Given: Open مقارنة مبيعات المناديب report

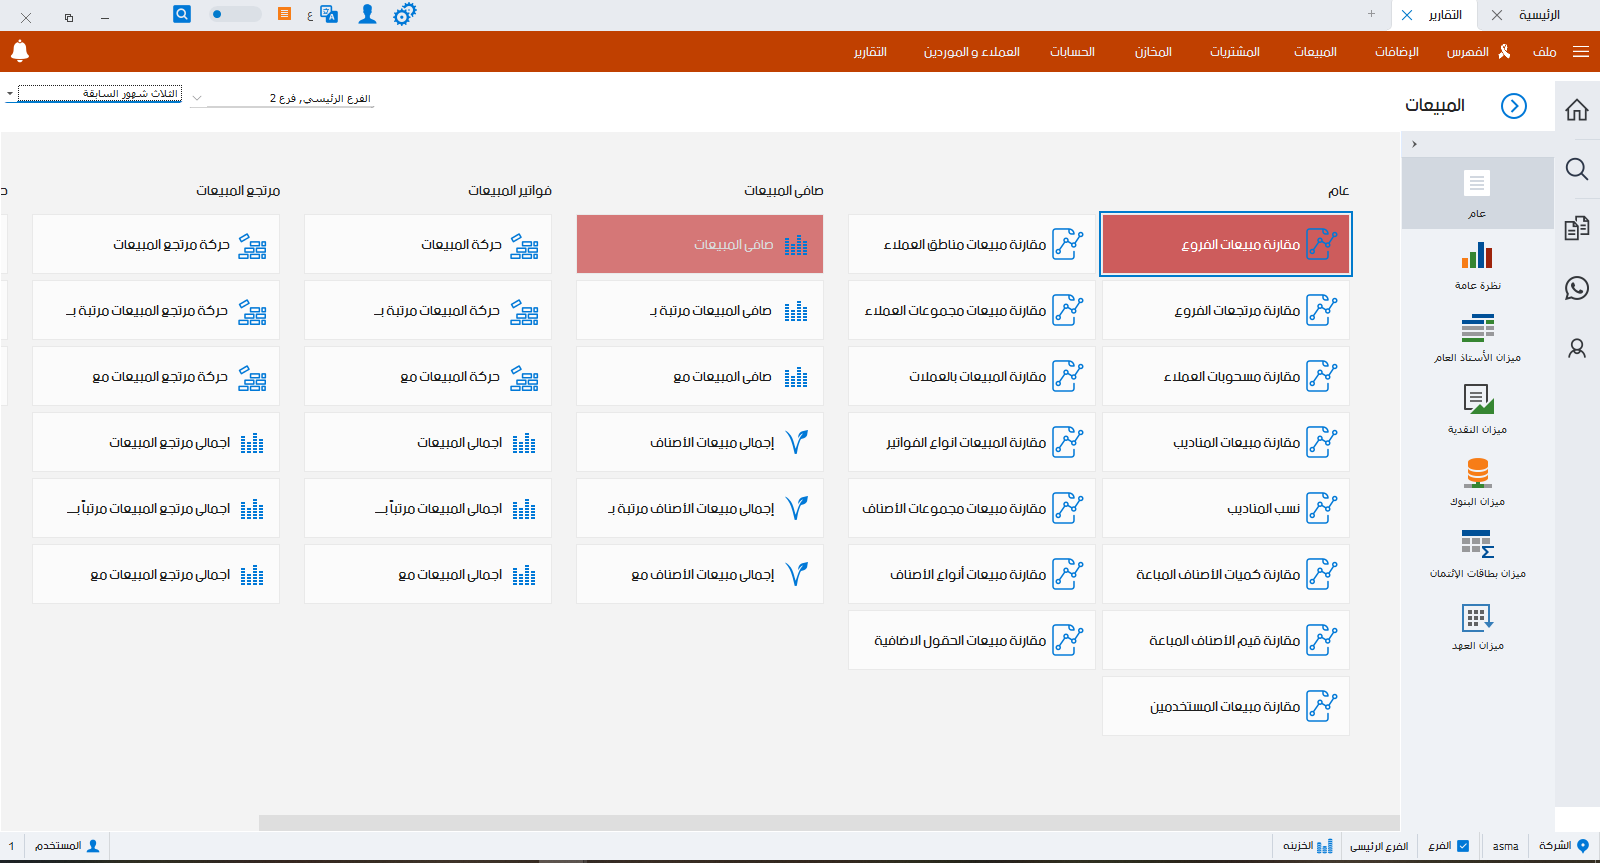Looking at the screenshot, I should [x=1226, y=442].
